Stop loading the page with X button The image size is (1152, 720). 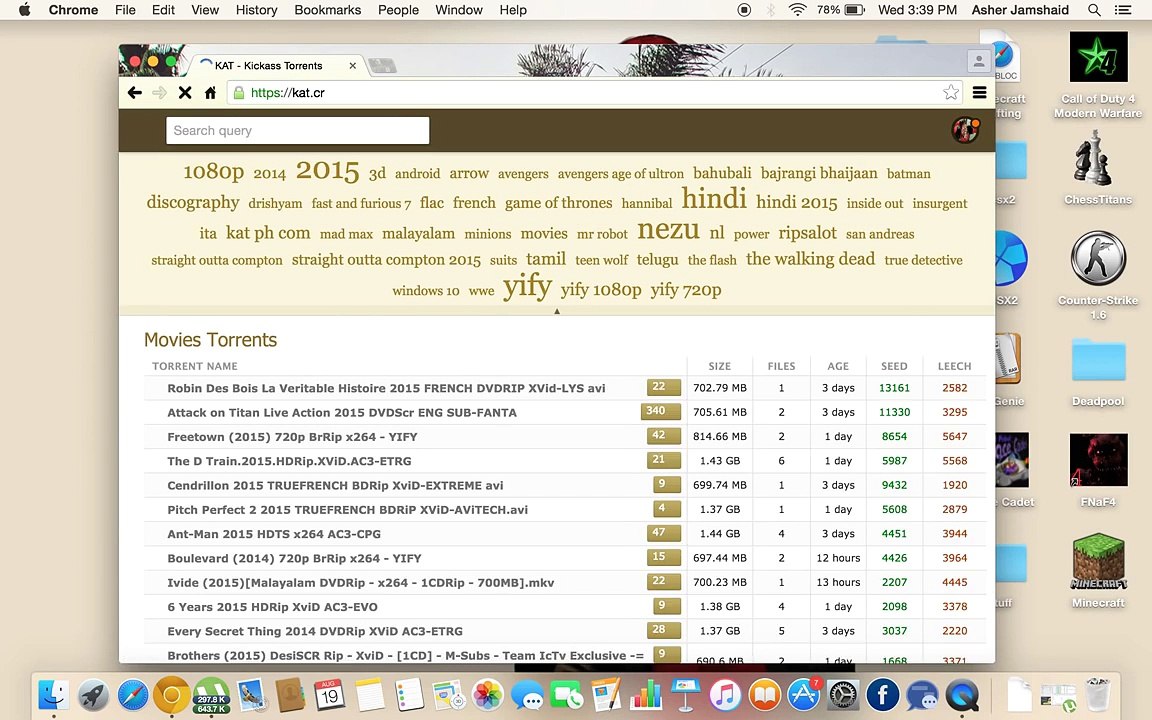(185, 93)
